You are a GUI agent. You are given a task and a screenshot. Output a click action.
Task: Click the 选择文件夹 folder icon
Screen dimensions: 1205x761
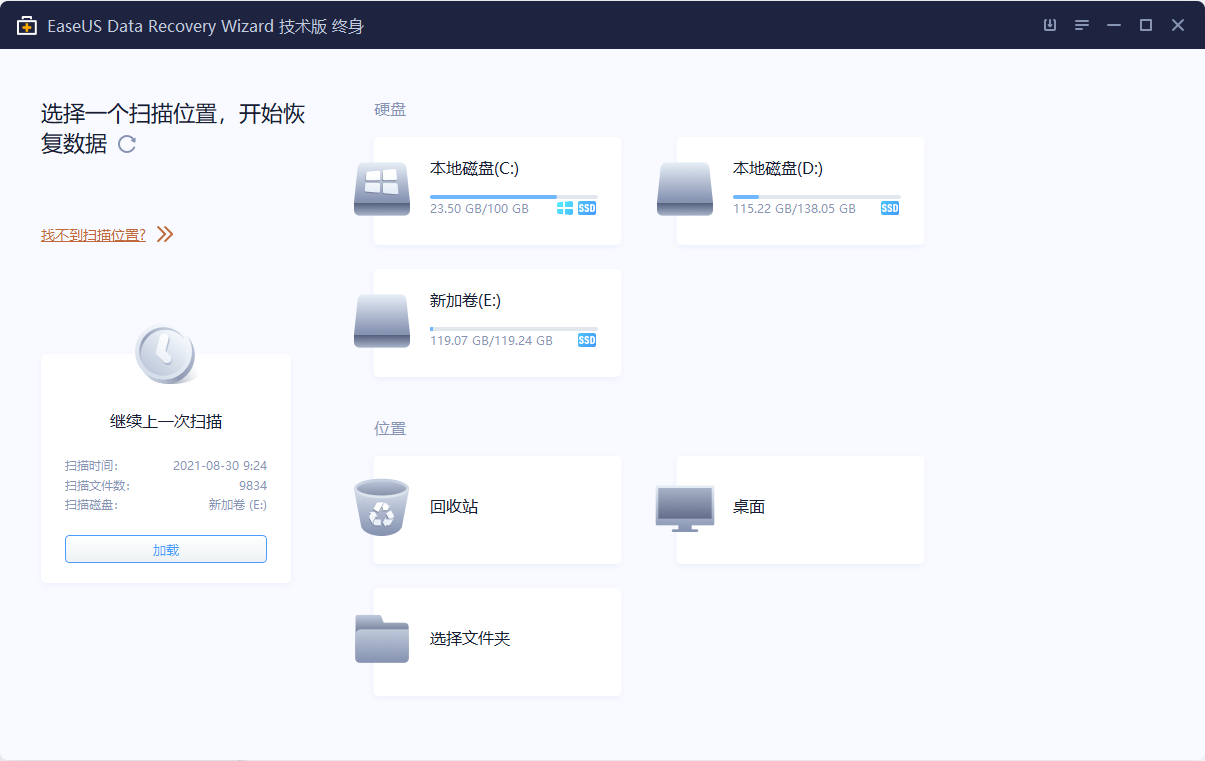382,639
